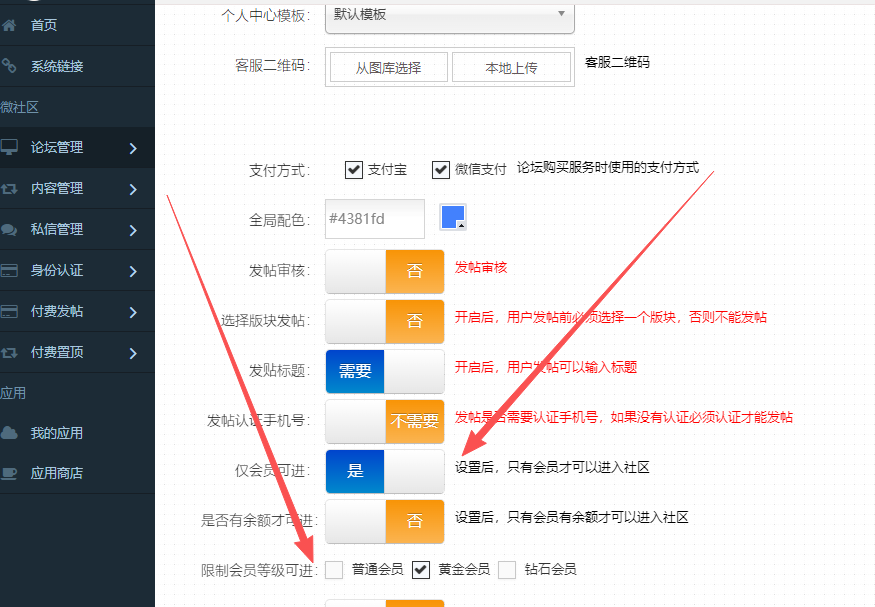This screenshot has height=607, width=875.
Task: Toggle the 发帖审核 switch
Action: pos(385,272)
